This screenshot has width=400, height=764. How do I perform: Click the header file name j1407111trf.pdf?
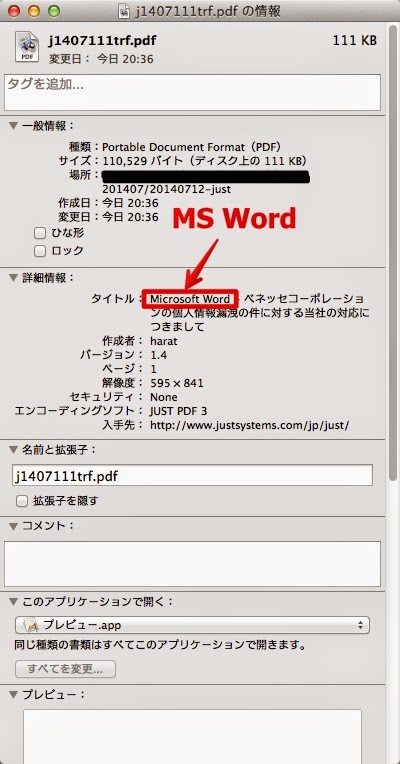(x=102, y=40)
